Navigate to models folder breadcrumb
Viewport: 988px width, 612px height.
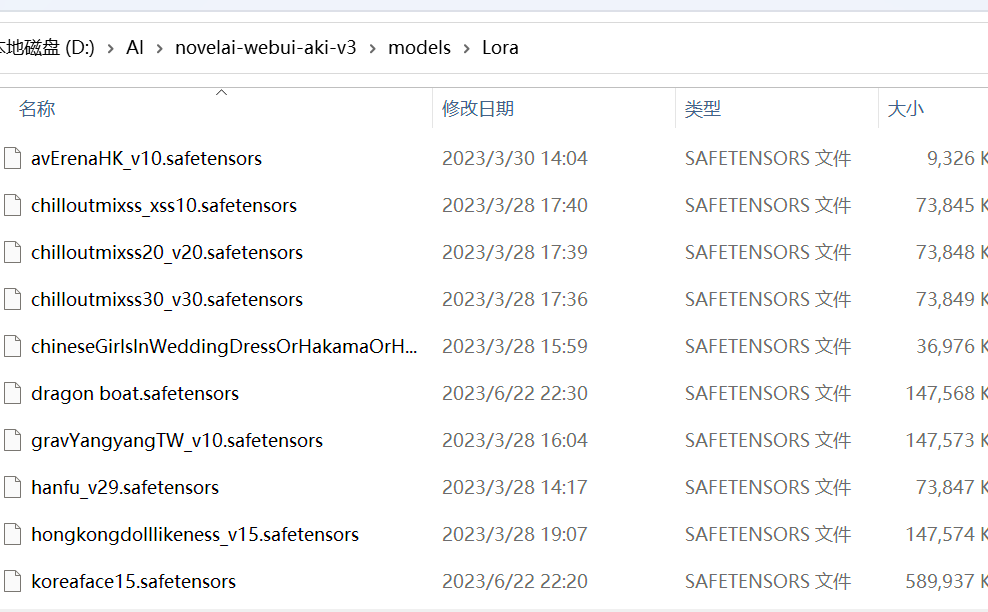(x=419, y=48)
